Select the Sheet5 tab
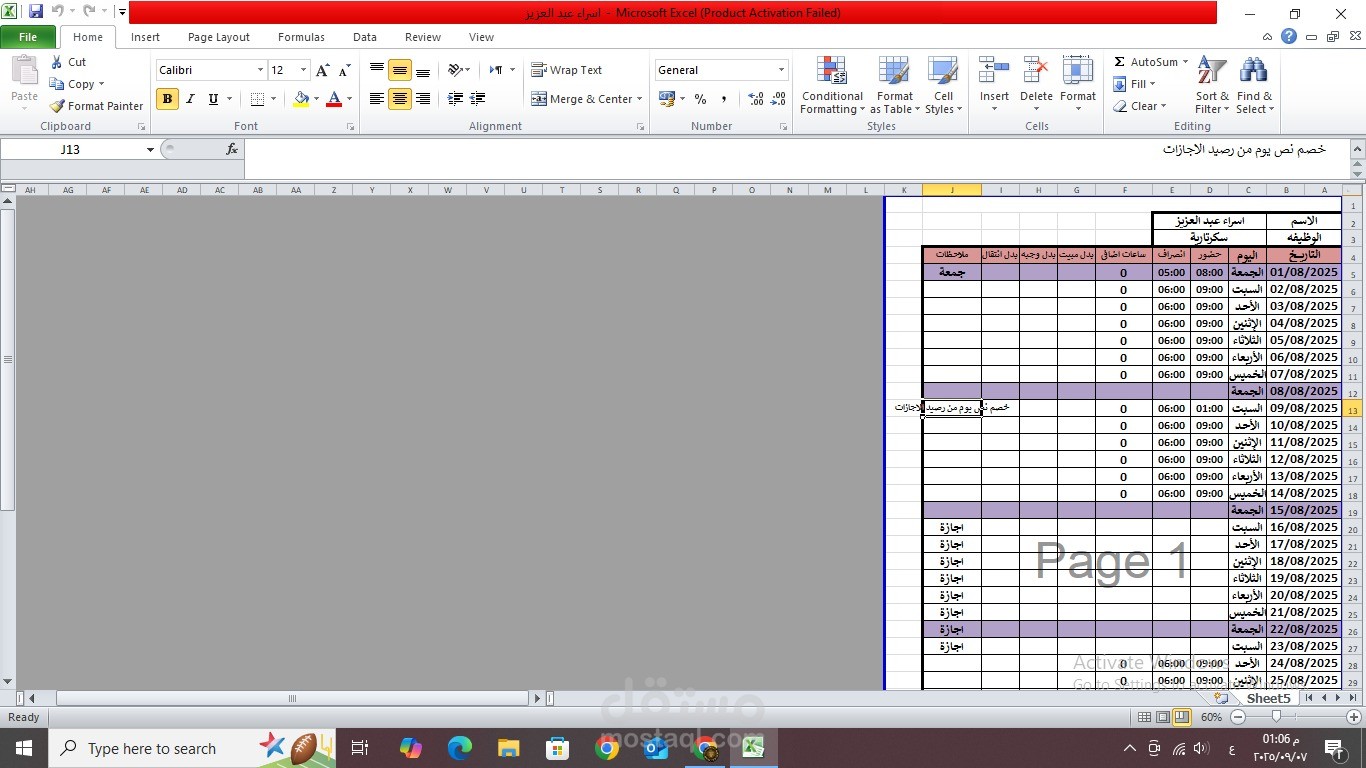Screen dimensions: 1366x768 1268,698
